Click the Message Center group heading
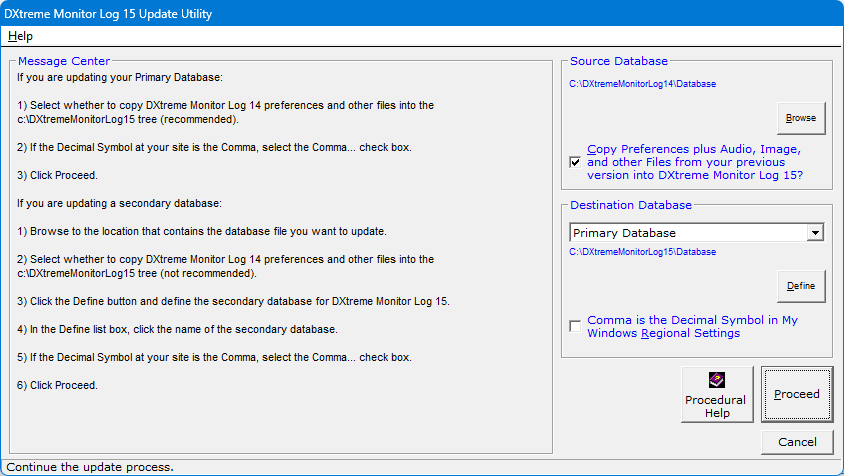Image resolution: width=844 pixels, height=476 pixels. [64, 61]
